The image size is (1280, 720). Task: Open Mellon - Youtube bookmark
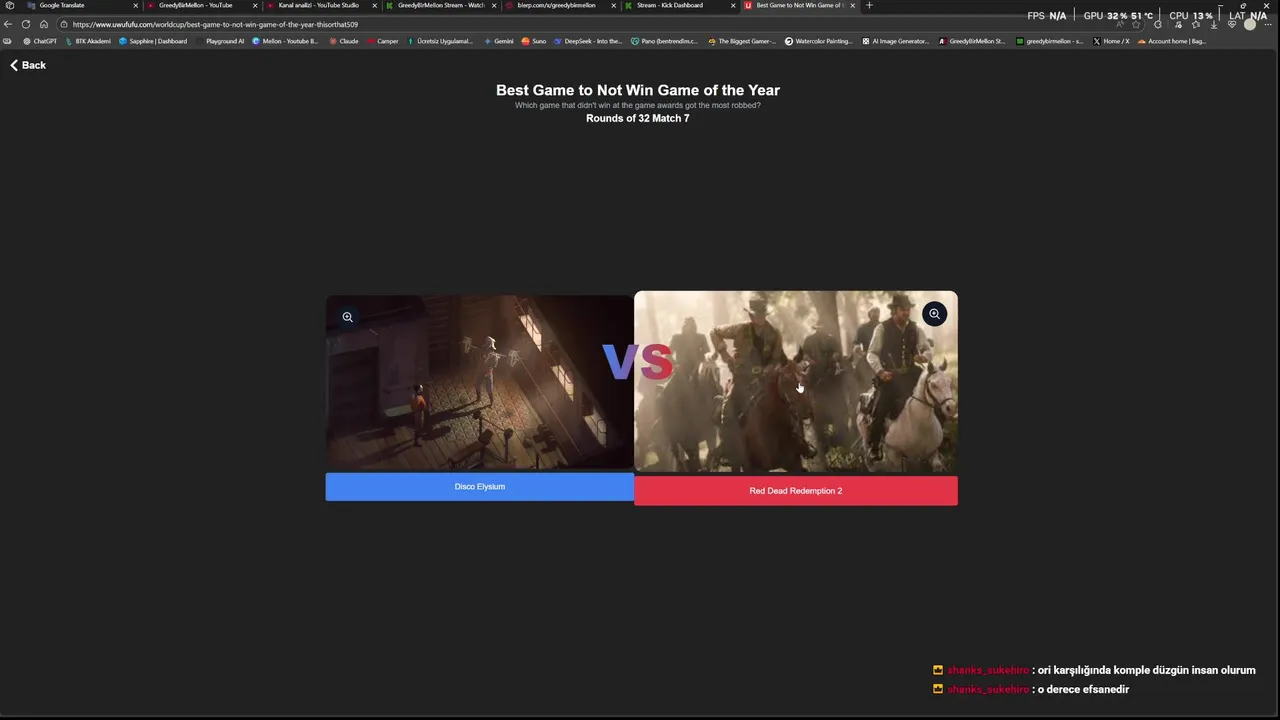pyautogui.click(x=285, y=41)
